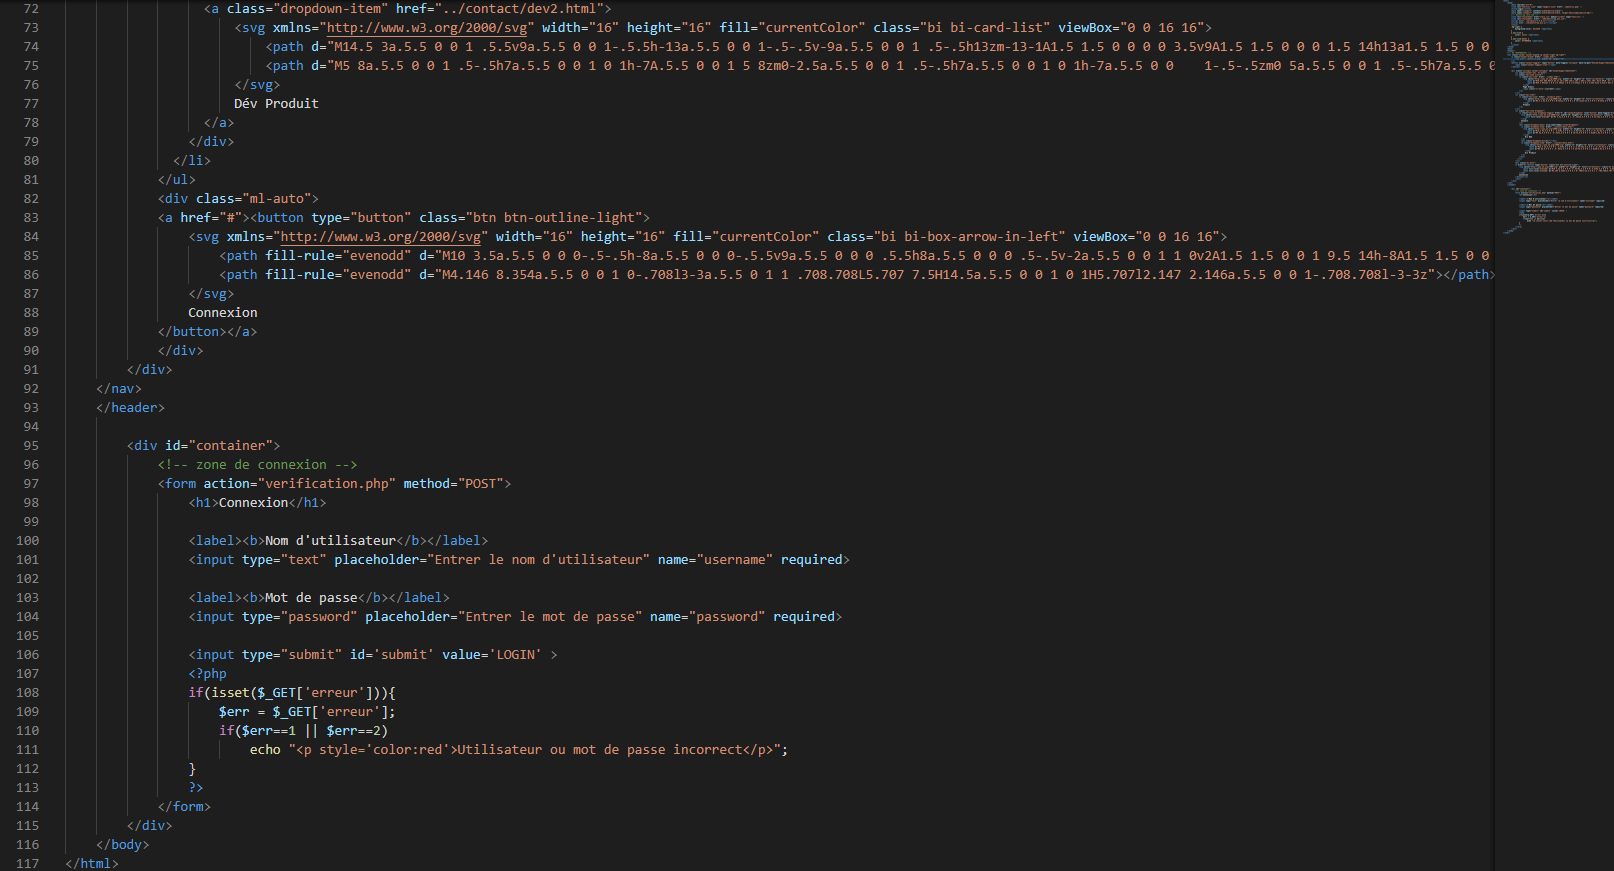Click the 'LOGIN' submit value on line 106
The height and width of the screenshot is (871, 1614).
(x=515, y=655)
